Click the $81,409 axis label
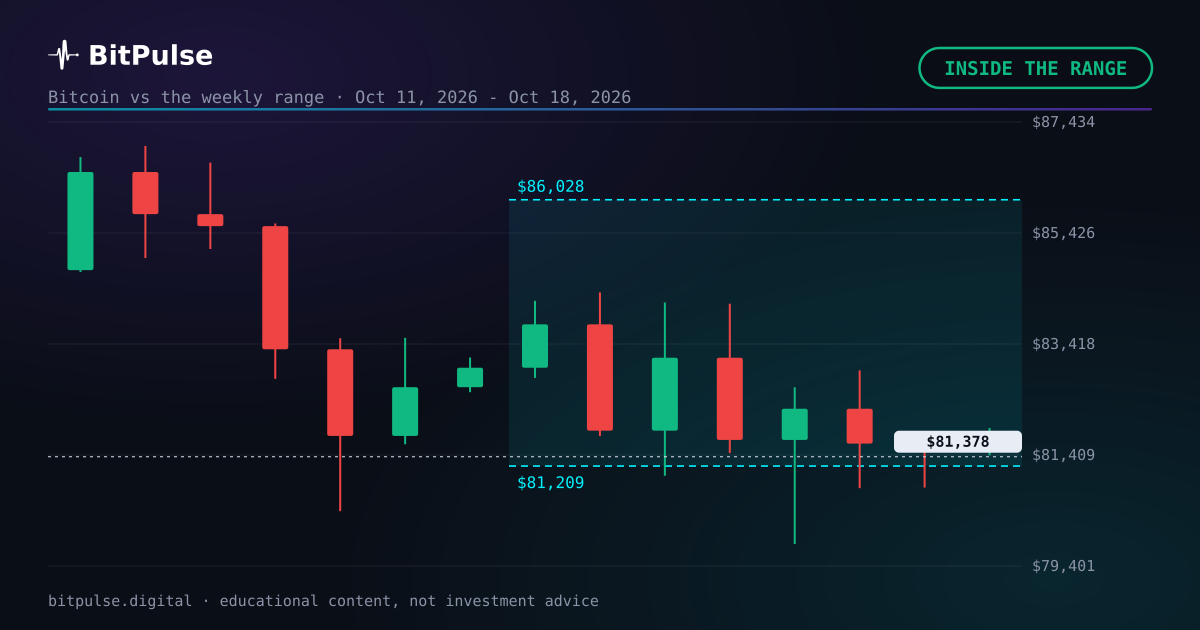The width and height of the screenshot is (1200, 630). pos(1063,455)
